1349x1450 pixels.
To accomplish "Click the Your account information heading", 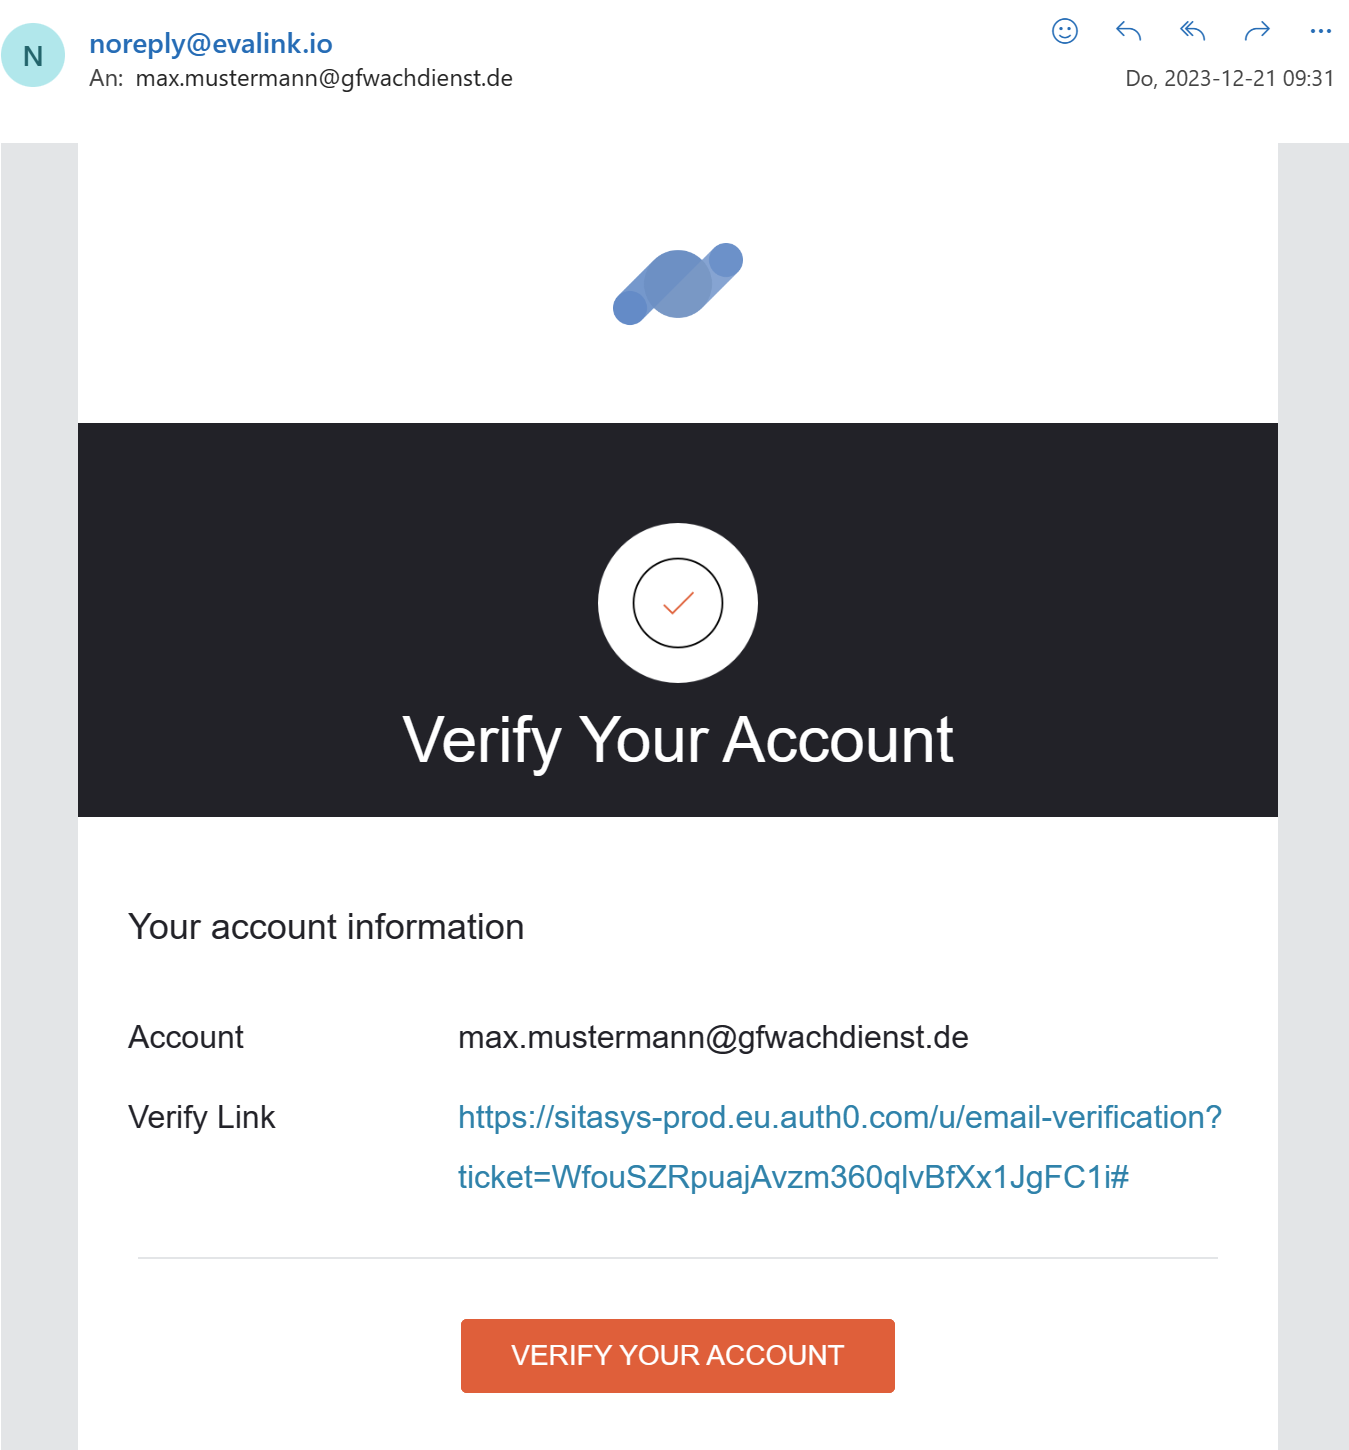I will (x=326, y=927).
